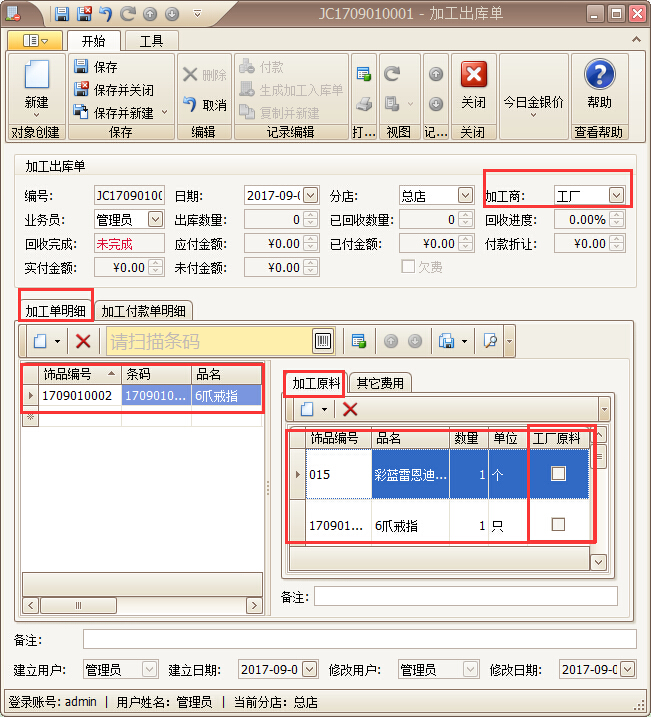Viewport: 651px width, 717px height.
Task: Open the 分店 dropdown list
Action: click(x=465, y=195)
